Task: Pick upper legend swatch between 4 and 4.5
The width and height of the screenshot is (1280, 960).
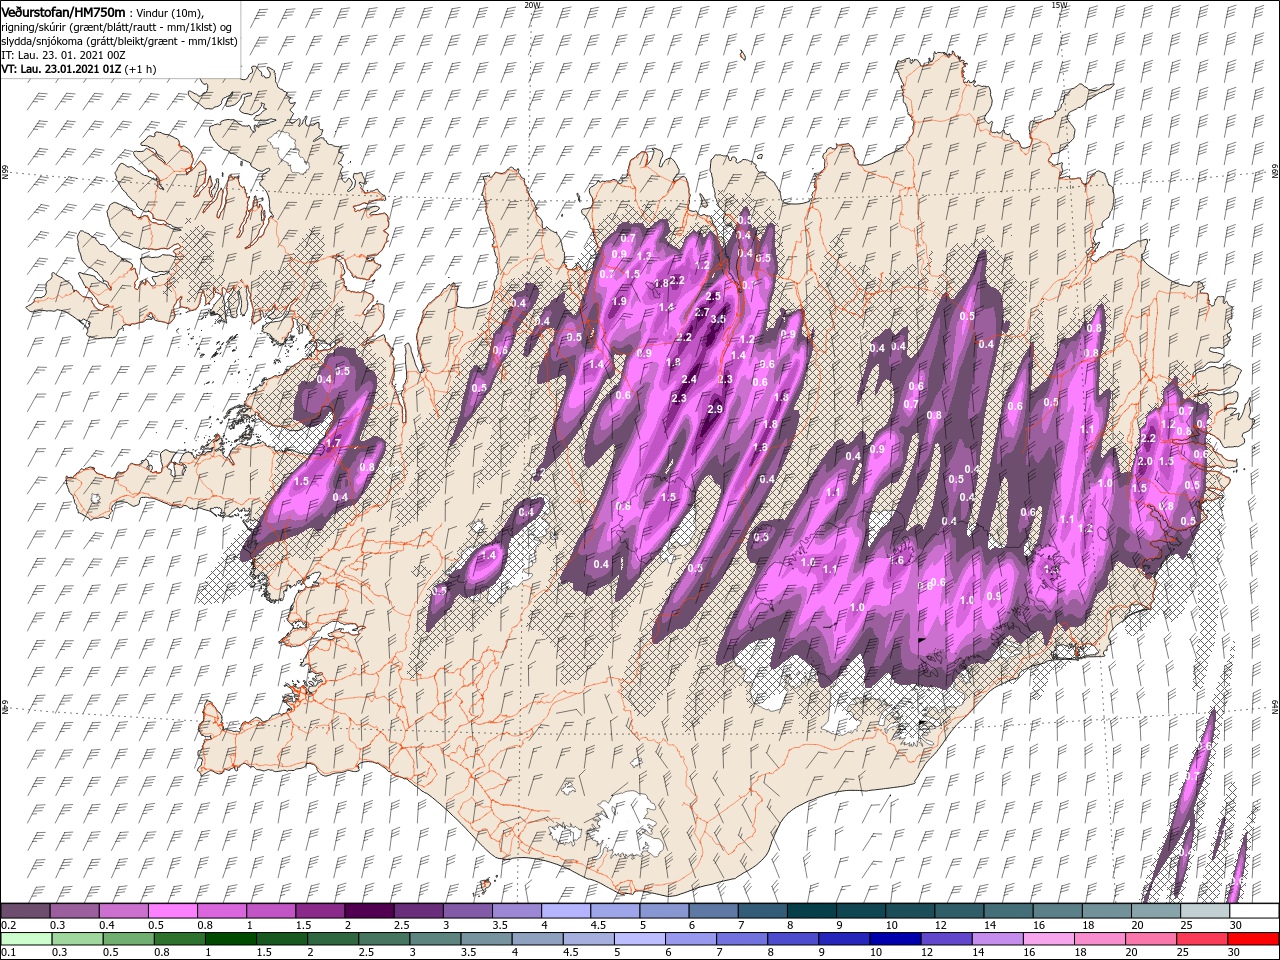Action: pyautogui.click(x=565, y=911)
